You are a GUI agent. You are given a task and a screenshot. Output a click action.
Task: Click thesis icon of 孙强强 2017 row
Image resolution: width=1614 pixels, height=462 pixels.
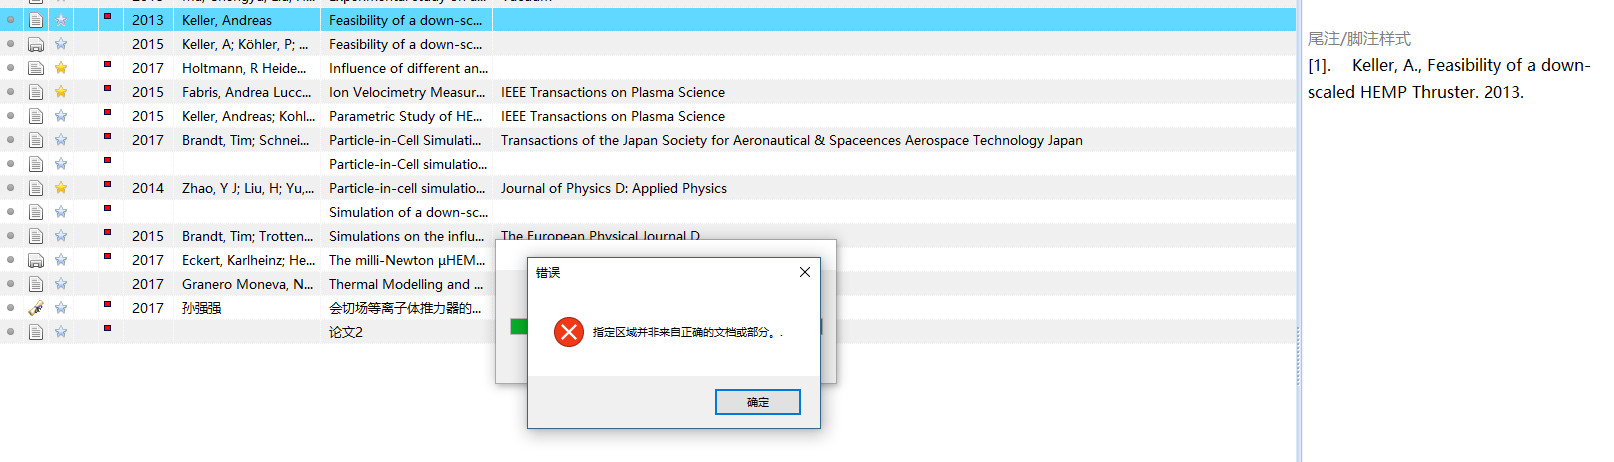[x=36, y=308]
